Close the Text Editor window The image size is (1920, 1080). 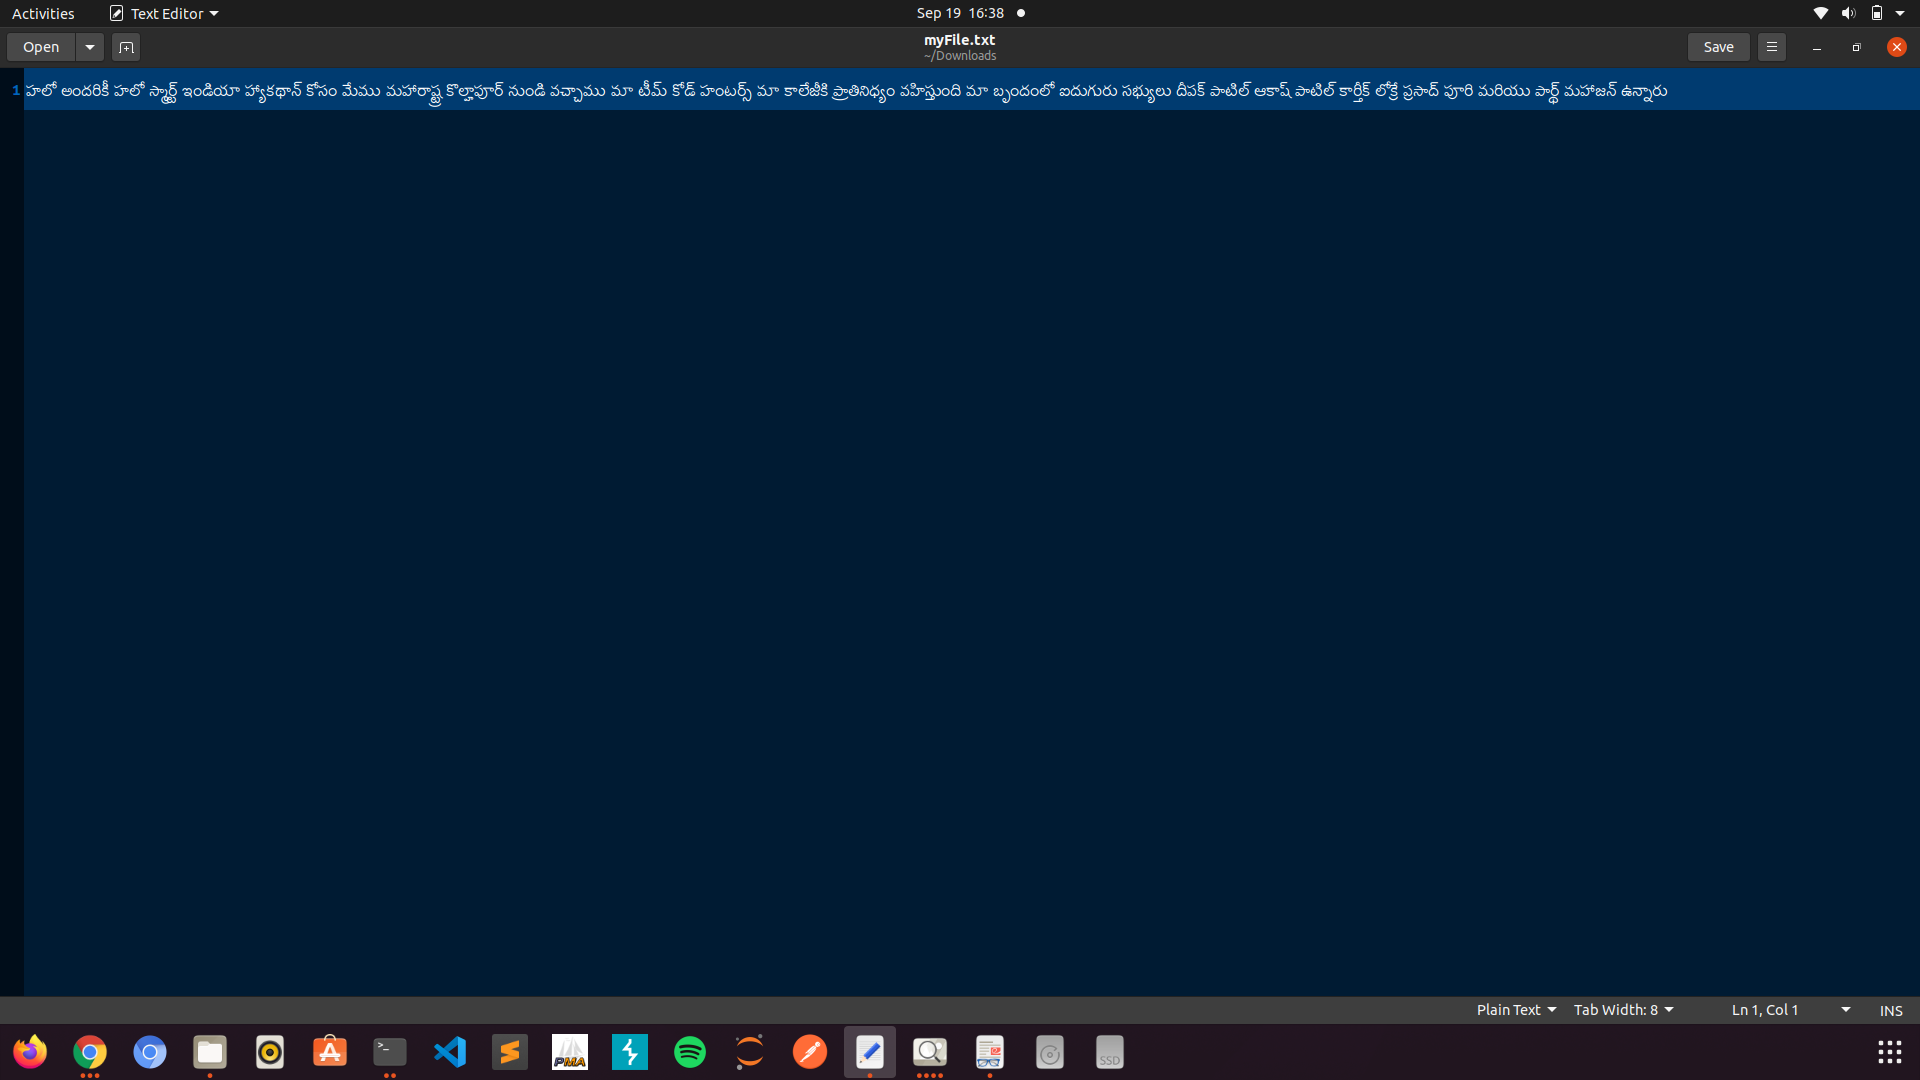pos(1897,47)
